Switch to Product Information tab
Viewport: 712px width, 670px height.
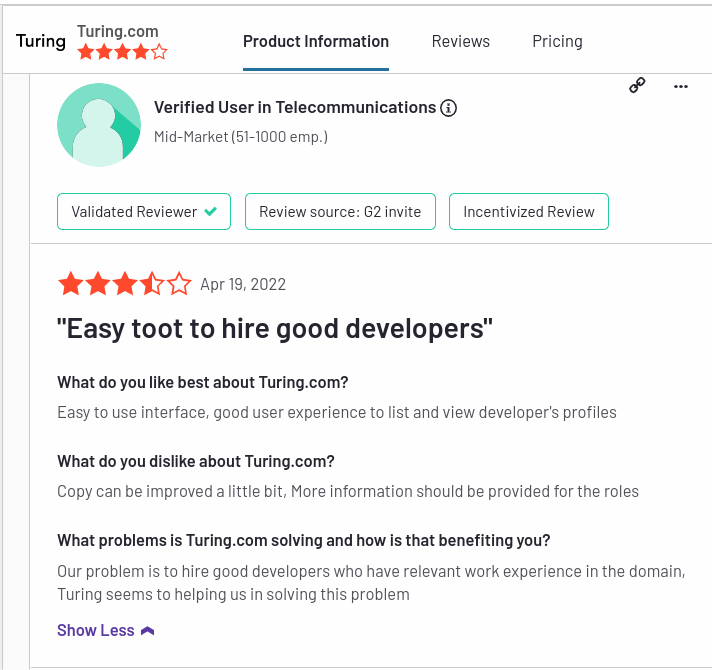coord(316,41)
